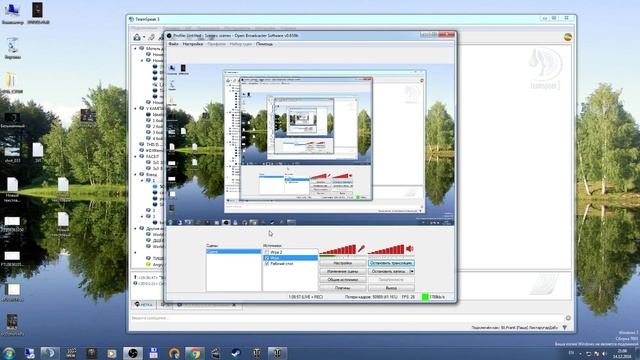The height and width of the screenshot is (360, 640).
Task: Click Остановить трансляцию button
Action: point(391,263)
